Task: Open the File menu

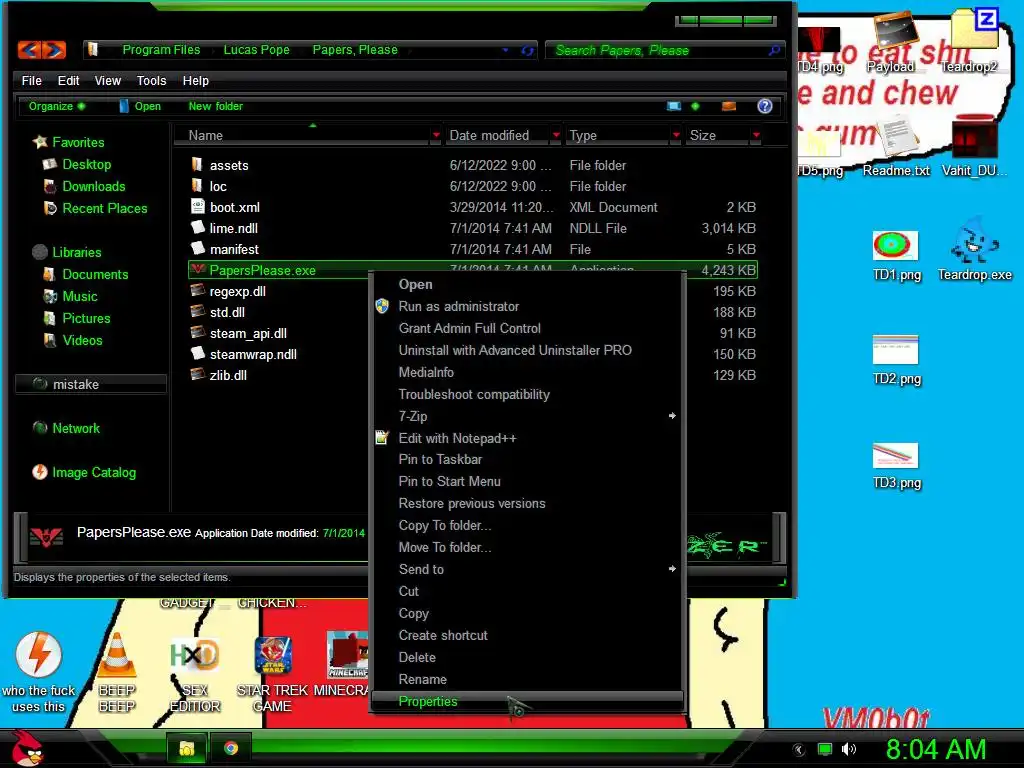Action: pos(31,80)
